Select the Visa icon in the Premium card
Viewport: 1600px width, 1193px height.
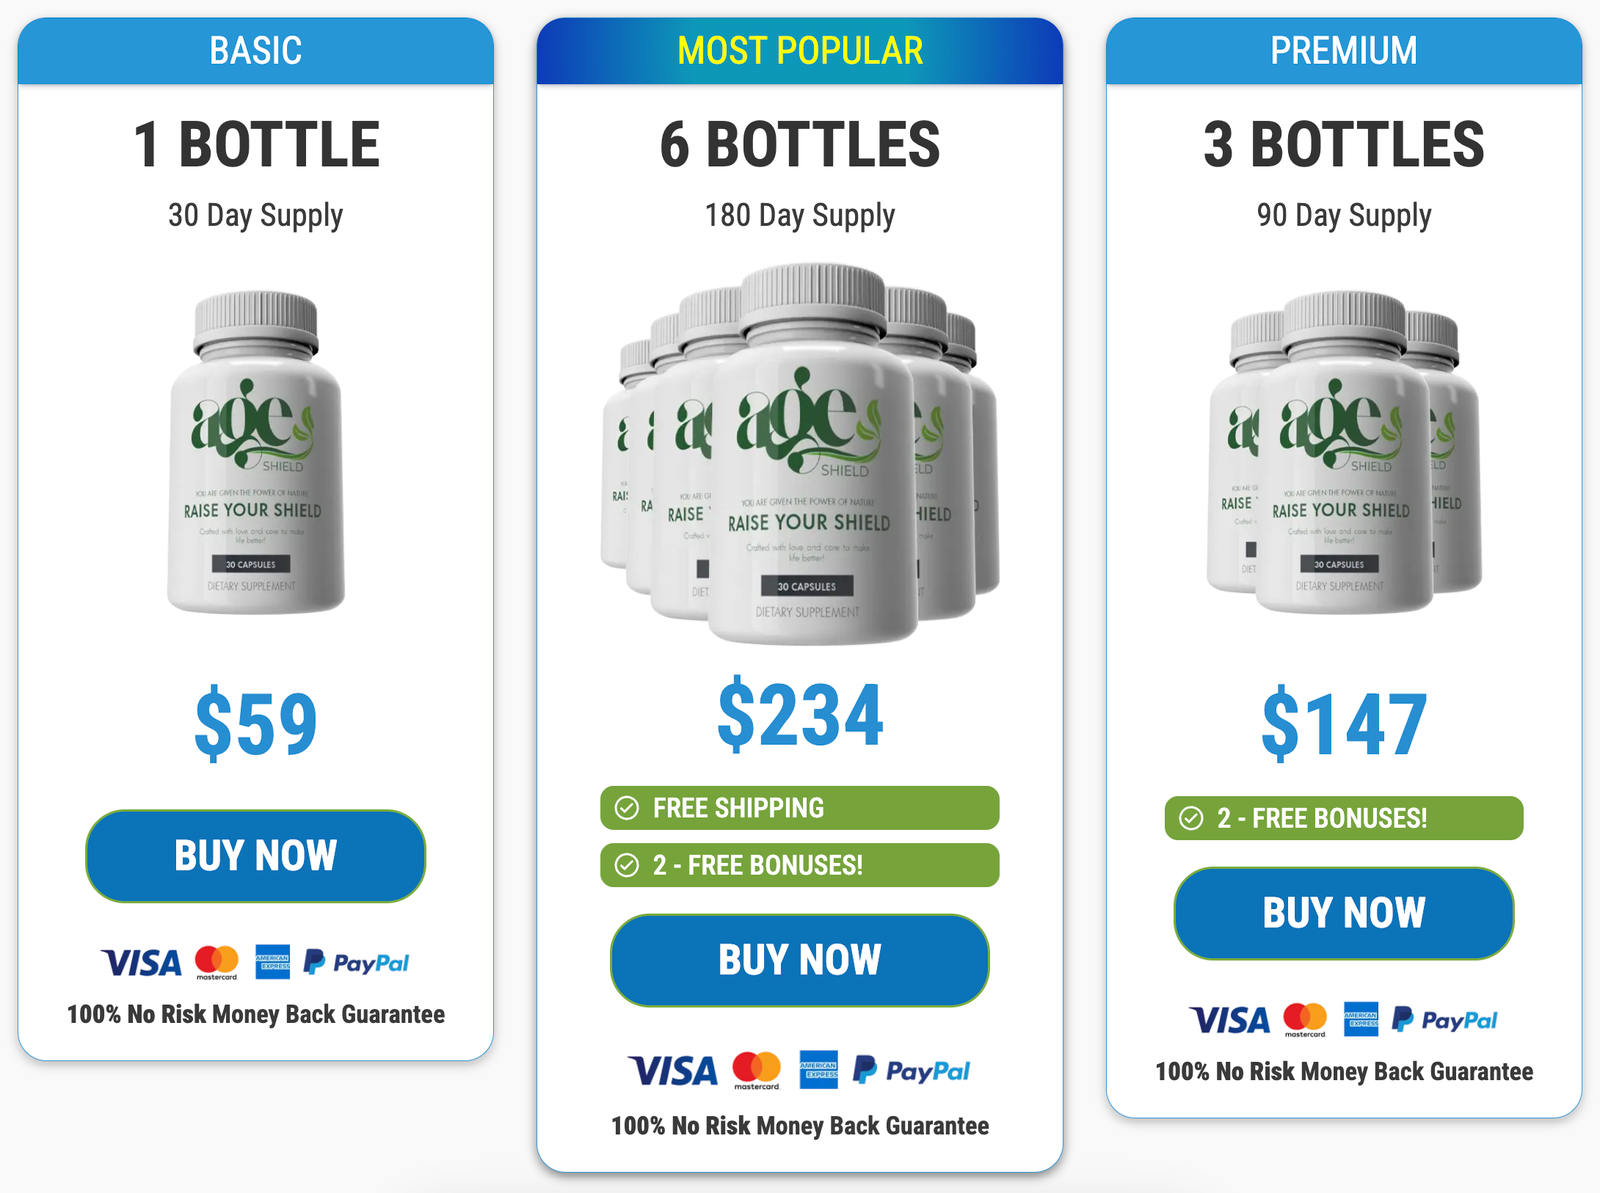click(x=1230, y=1020)
